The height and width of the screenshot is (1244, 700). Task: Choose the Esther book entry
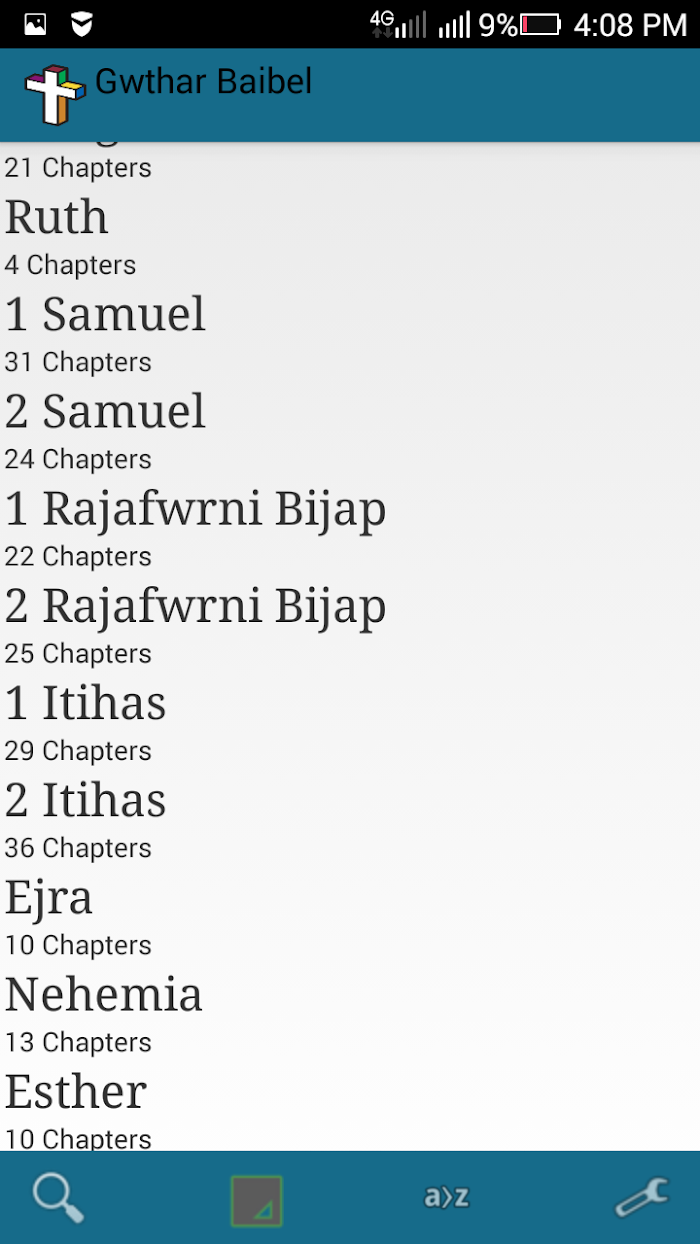click(x=350, y=1107)
